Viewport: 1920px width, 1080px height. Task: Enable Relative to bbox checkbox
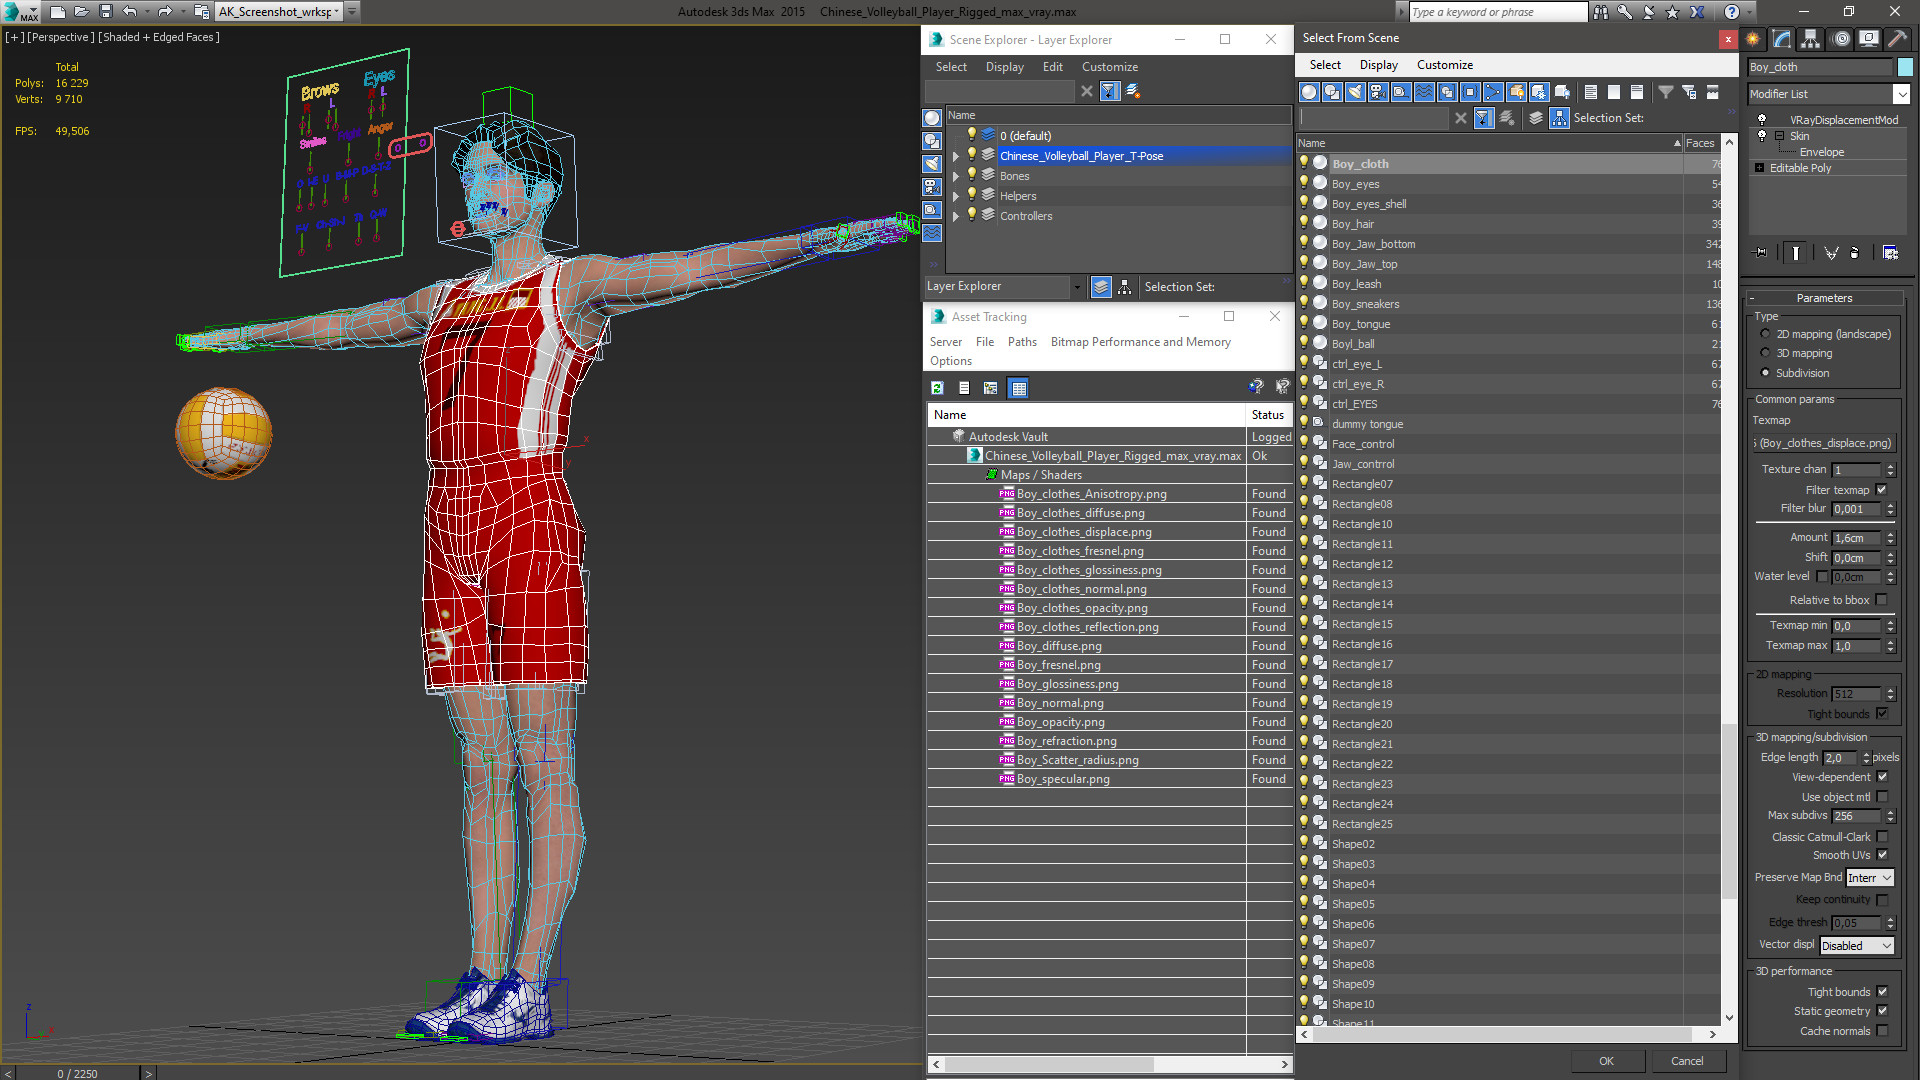pyautogui.click(x=1882, y=600)
